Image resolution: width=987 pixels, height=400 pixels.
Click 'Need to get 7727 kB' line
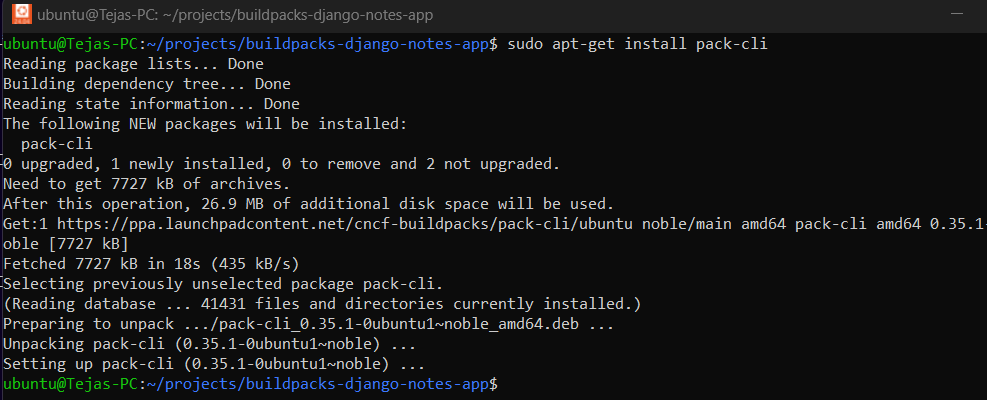pos(147,185)
